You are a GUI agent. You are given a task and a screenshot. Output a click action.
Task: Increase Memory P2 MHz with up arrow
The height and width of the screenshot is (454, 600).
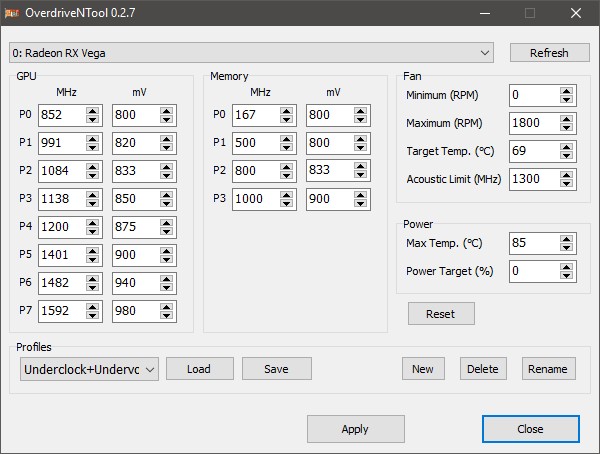(286, 167)
